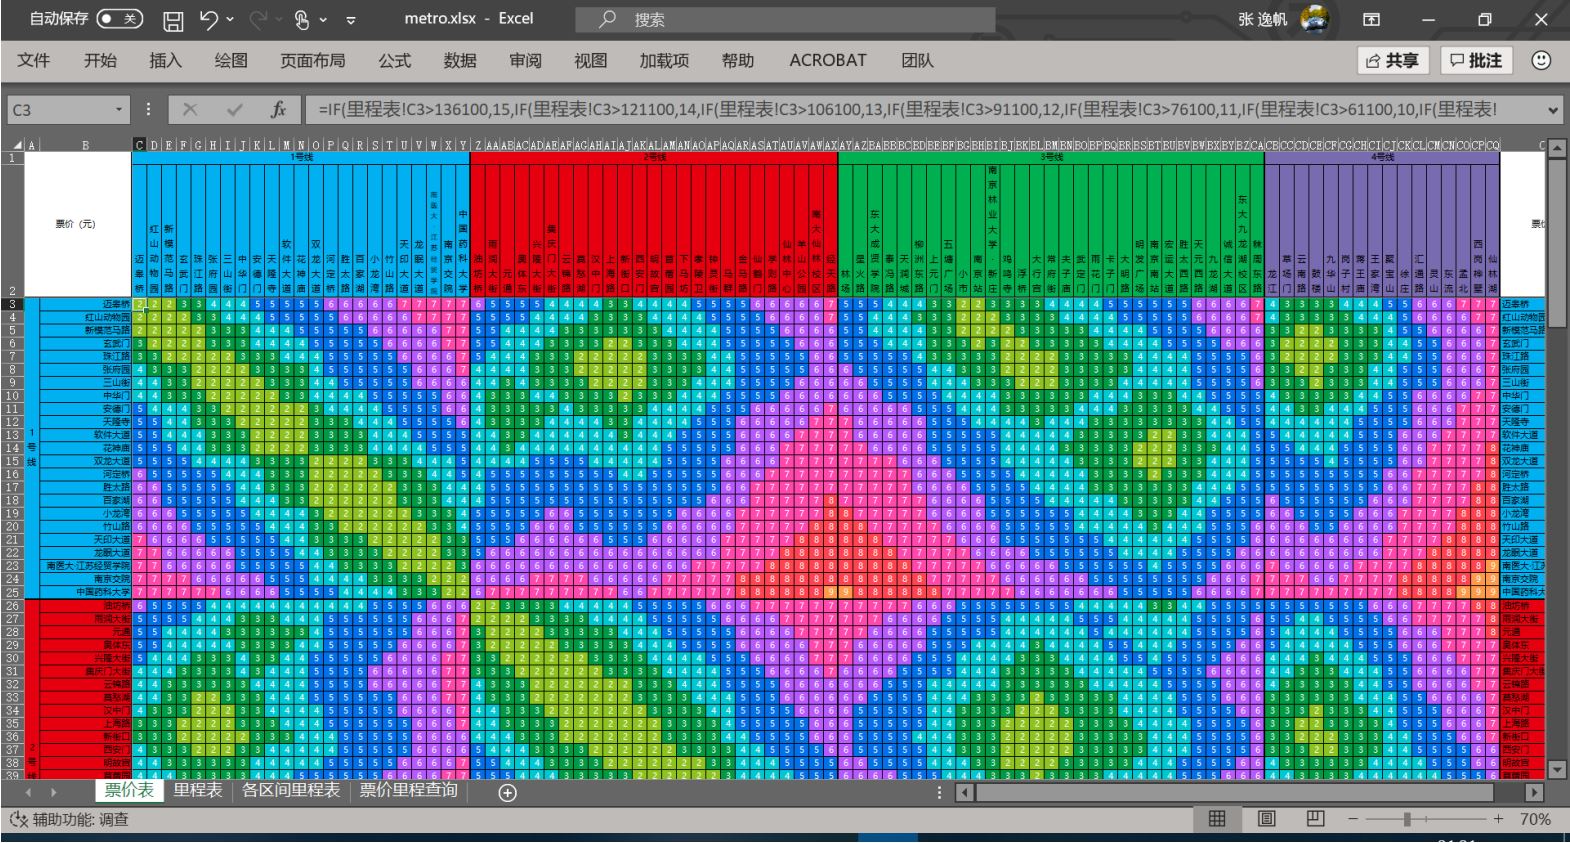Cancel formula entry with the X icon

[190, 110]
